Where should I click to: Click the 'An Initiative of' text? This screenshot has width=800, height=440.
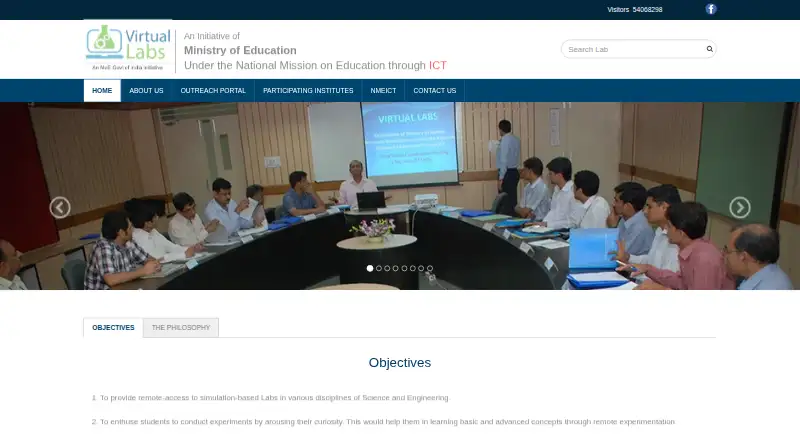click(x=211, y=36)
